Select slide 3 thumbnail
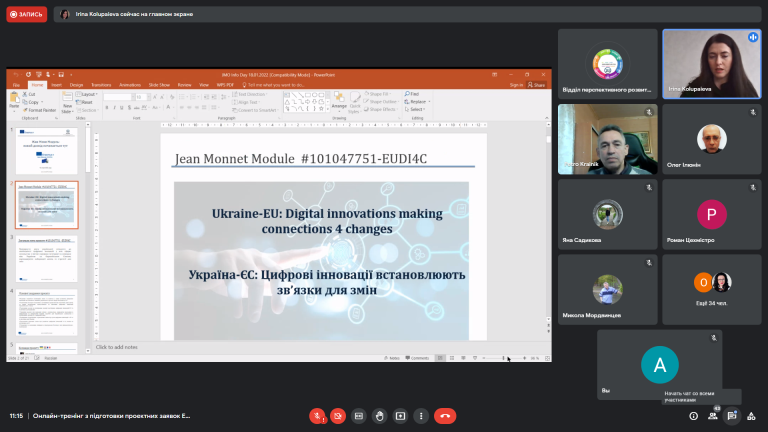The width and height of the screenshot is (768, 432). click(x=46, y=259)
